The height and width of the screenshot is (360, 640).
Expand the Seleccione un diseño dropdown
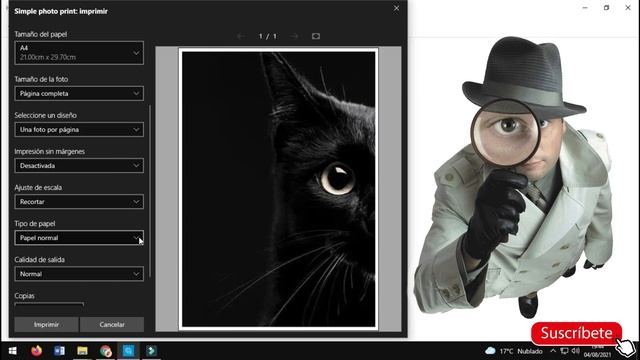79,129
